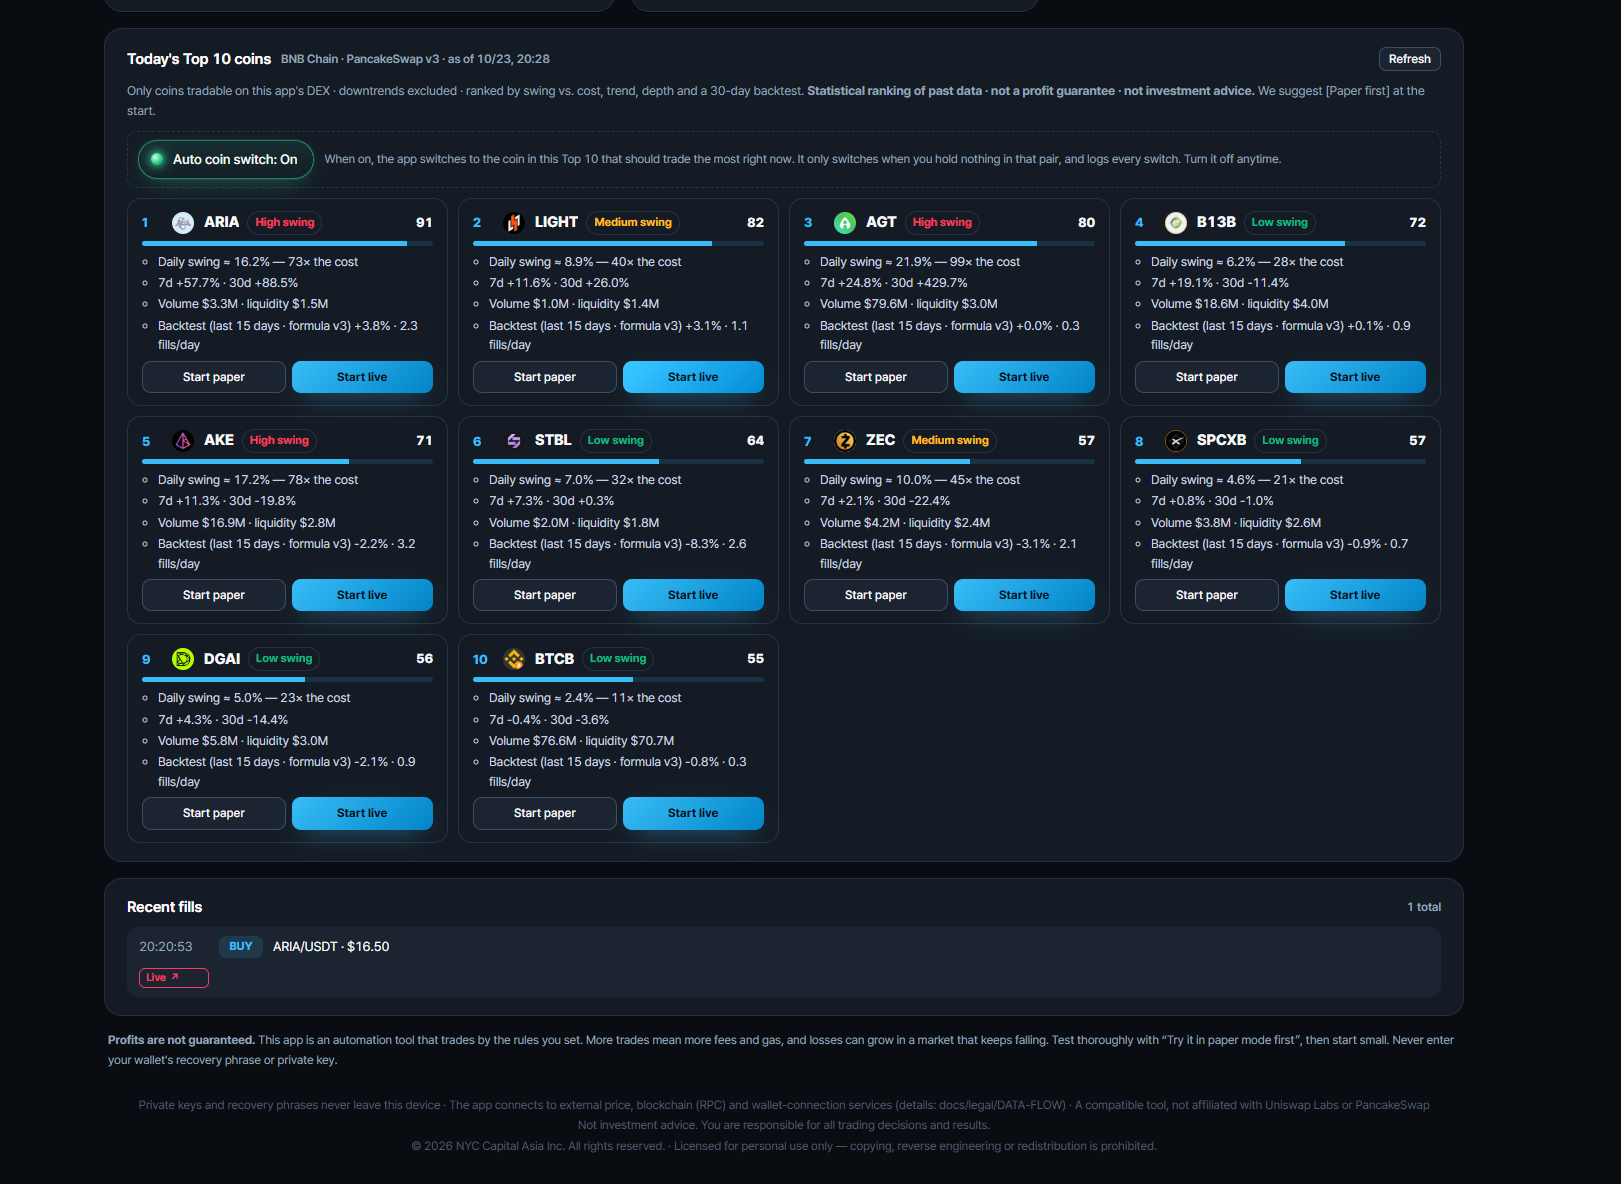1621x1184 pixels.
Task: Click AGT's score value 80
Action: click(1086, 222)
